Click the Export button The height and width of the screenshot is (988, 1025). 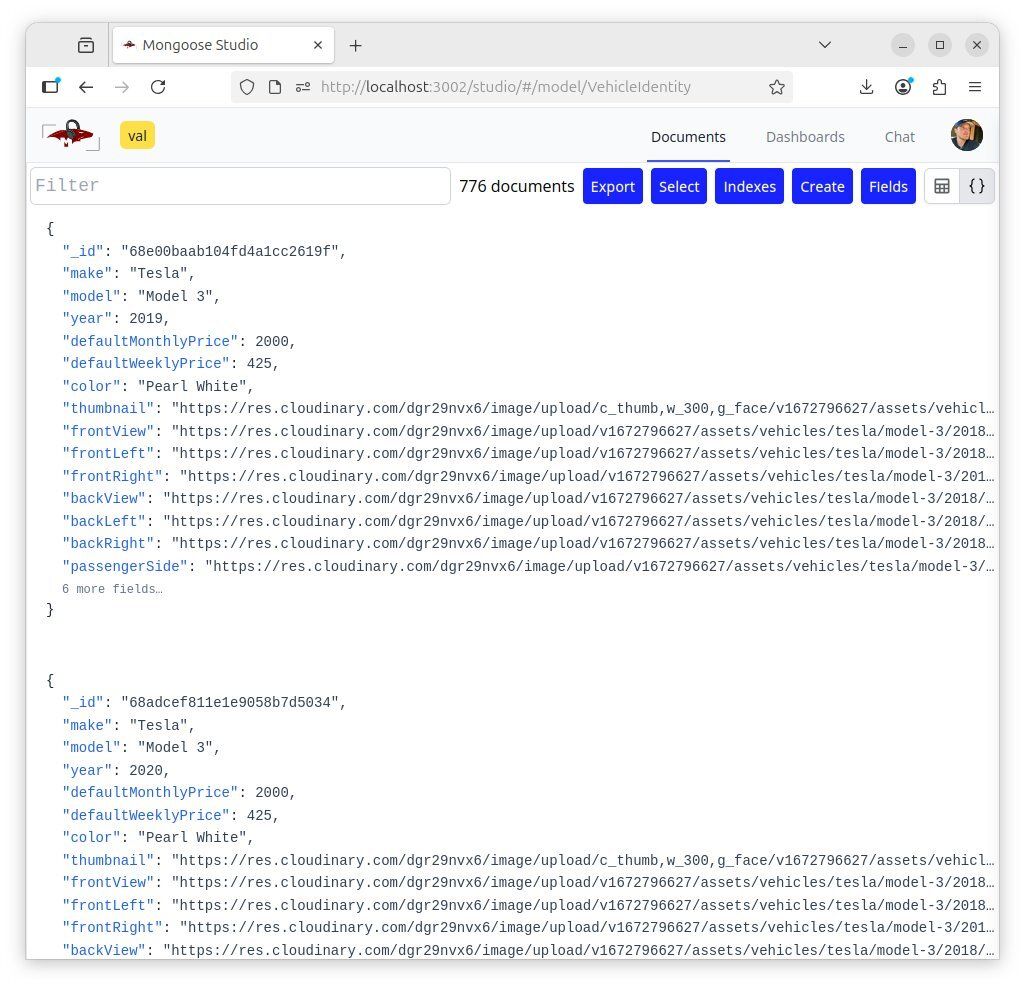613,186
